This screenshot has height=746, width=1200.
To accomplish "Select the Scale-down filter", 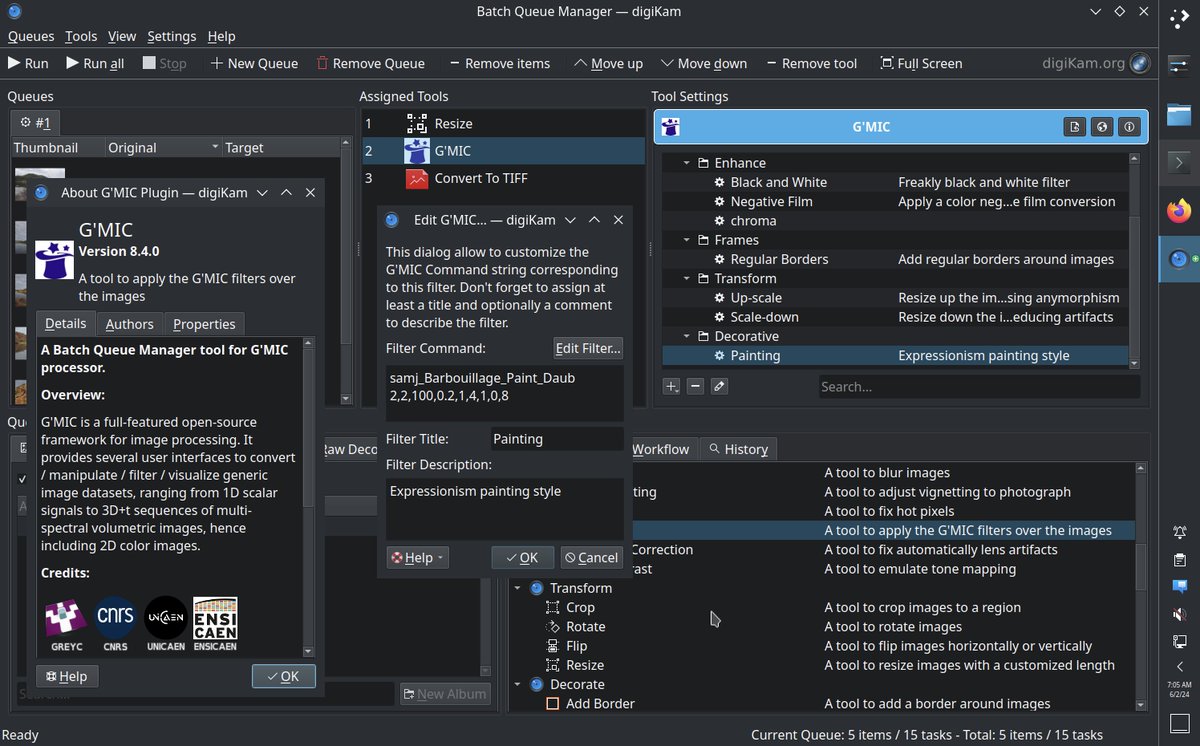I will pyautogui.click(x=764, y=317).
